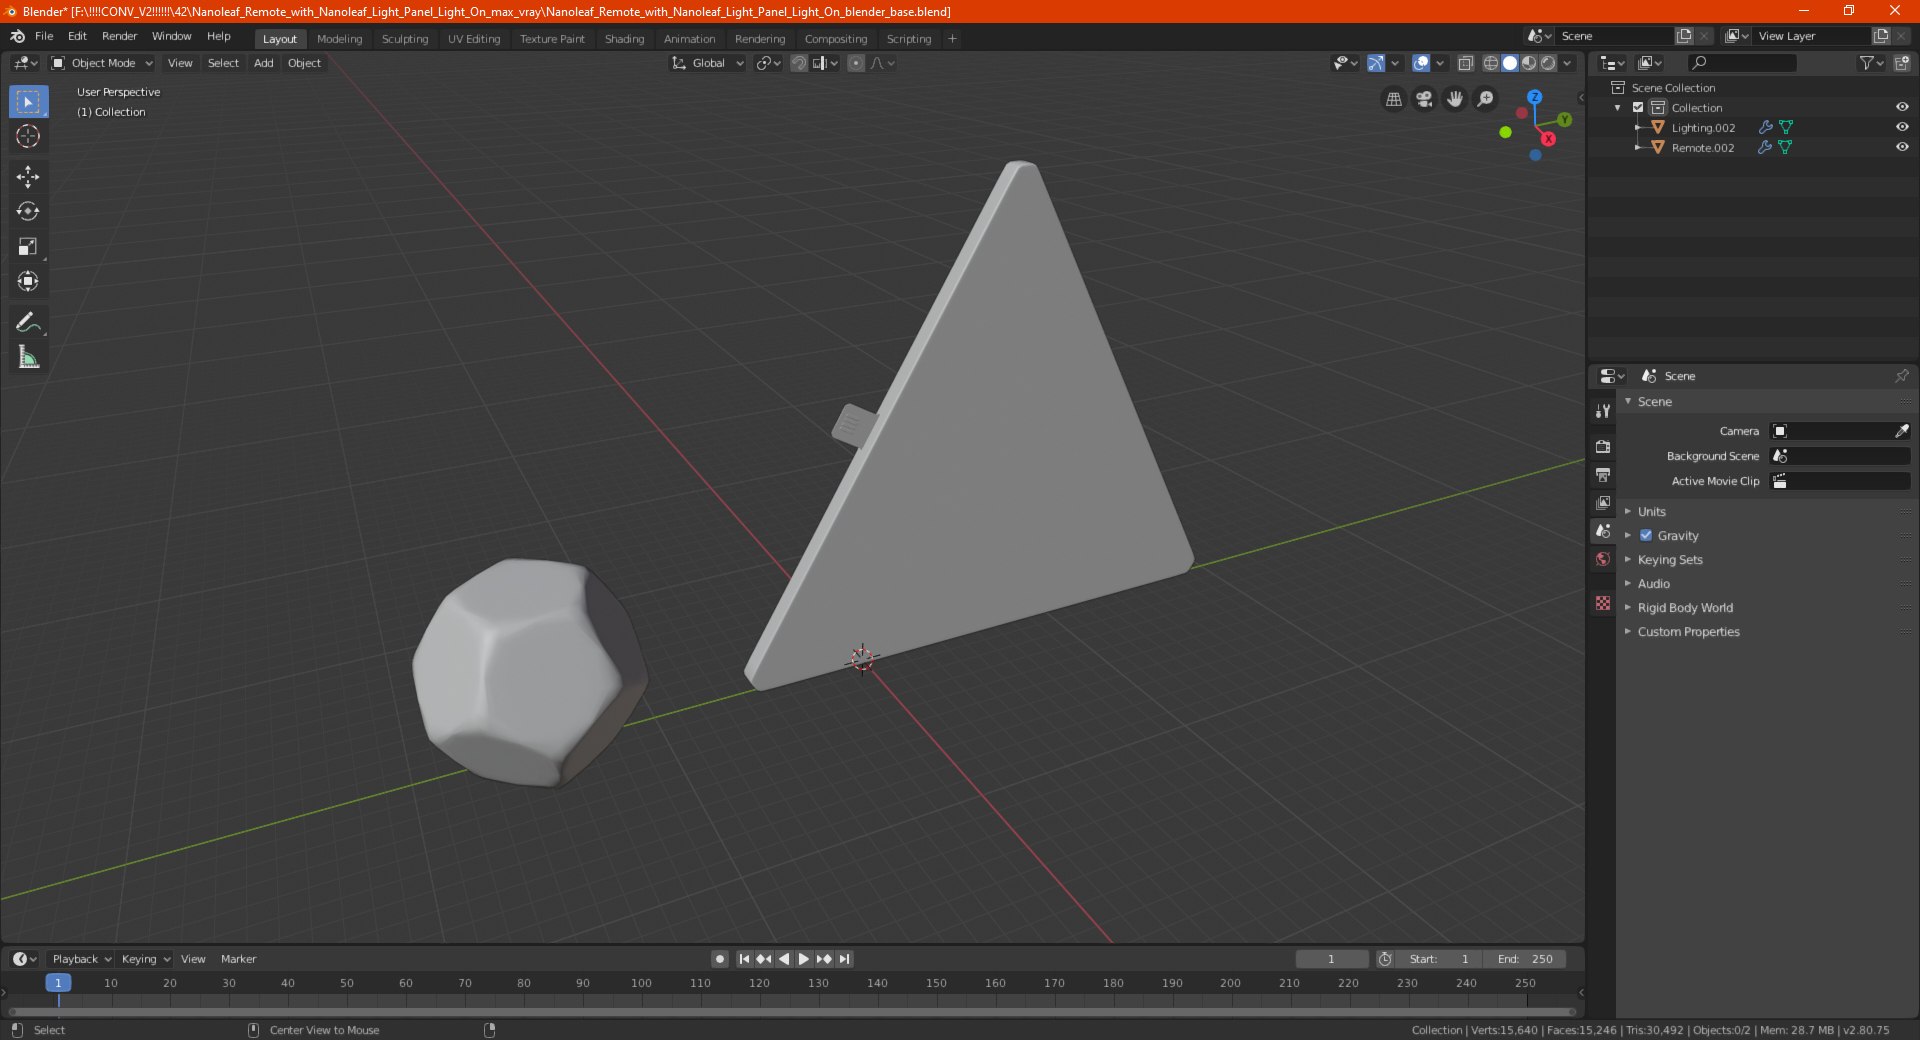Click the zoom view magnifier icon
This screenshot has height=1040, width=1920.
[x=1486, y=99]
